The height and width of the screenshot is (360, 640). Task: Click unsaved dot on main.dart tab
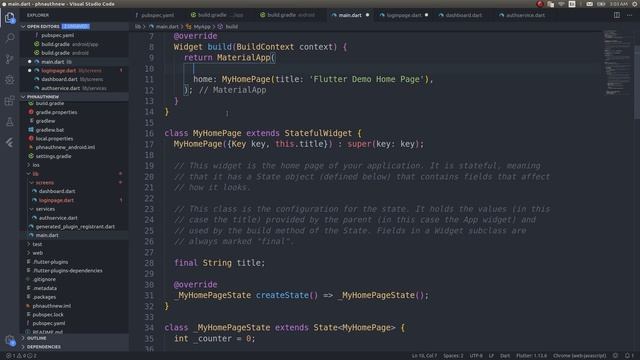coord(367,15)
